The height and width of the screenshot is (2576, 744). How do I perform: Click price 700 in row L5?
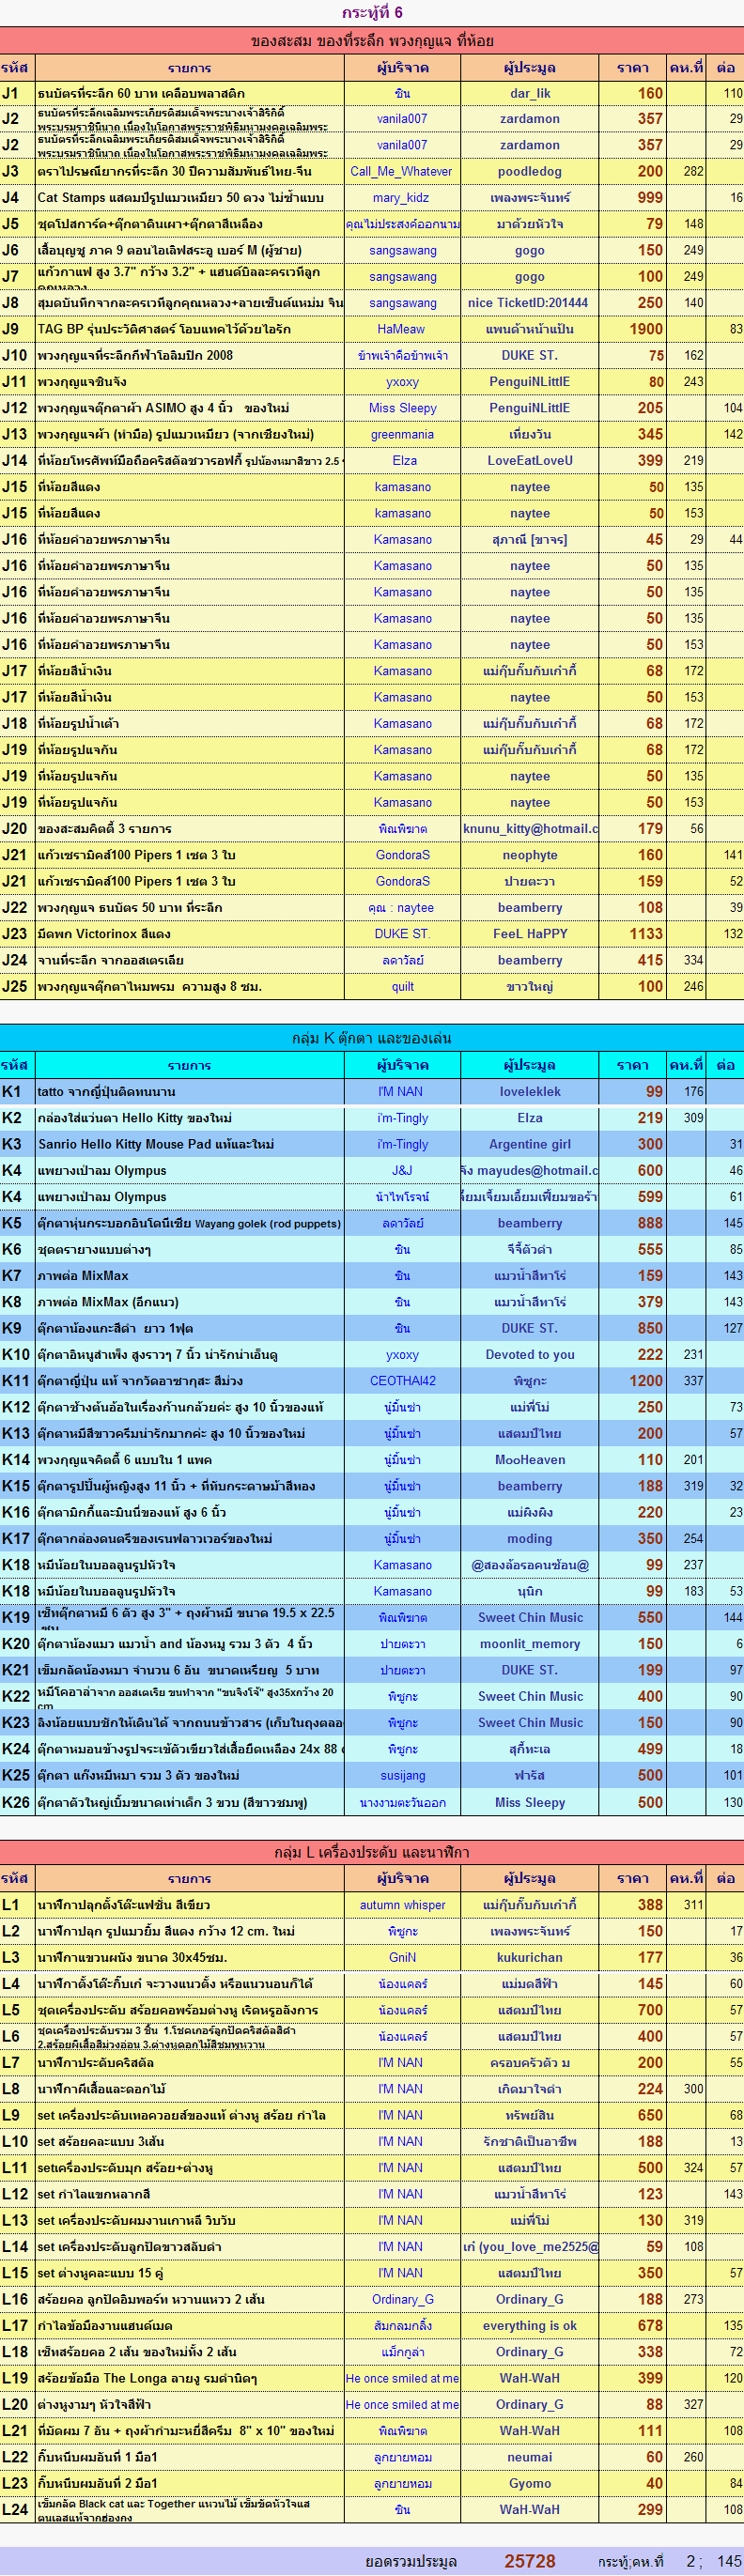tap(650, 2011)
